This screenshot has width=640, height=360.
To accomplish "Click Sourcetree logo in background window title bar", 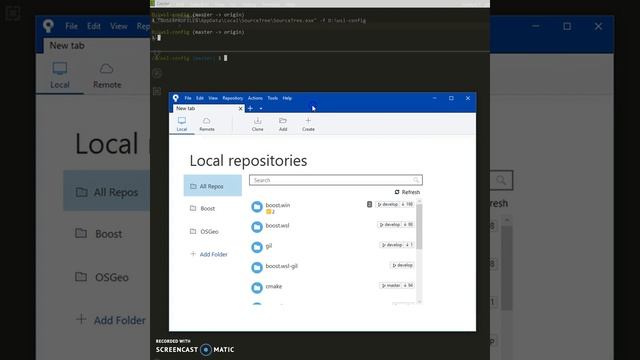I will click(x=48, y=26).
